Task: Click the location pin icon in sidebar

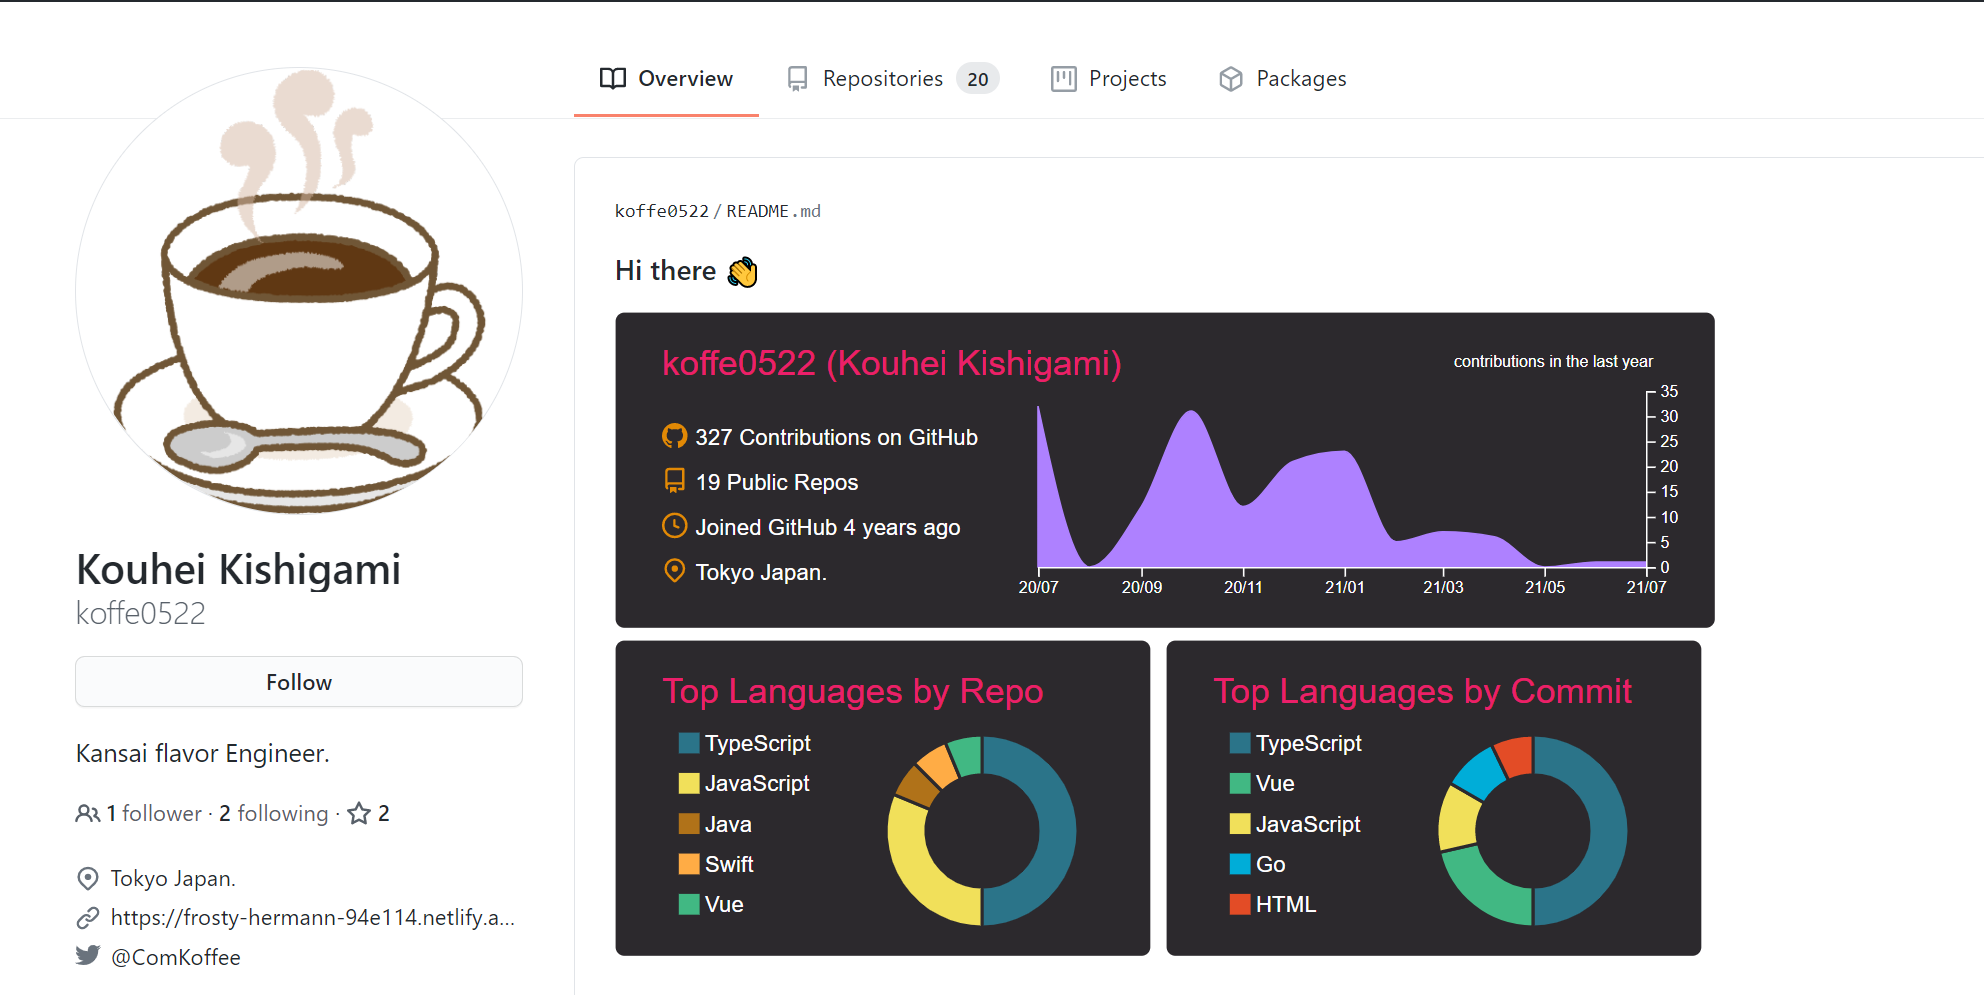Action: pyautogui.click(x=88, y=879)
